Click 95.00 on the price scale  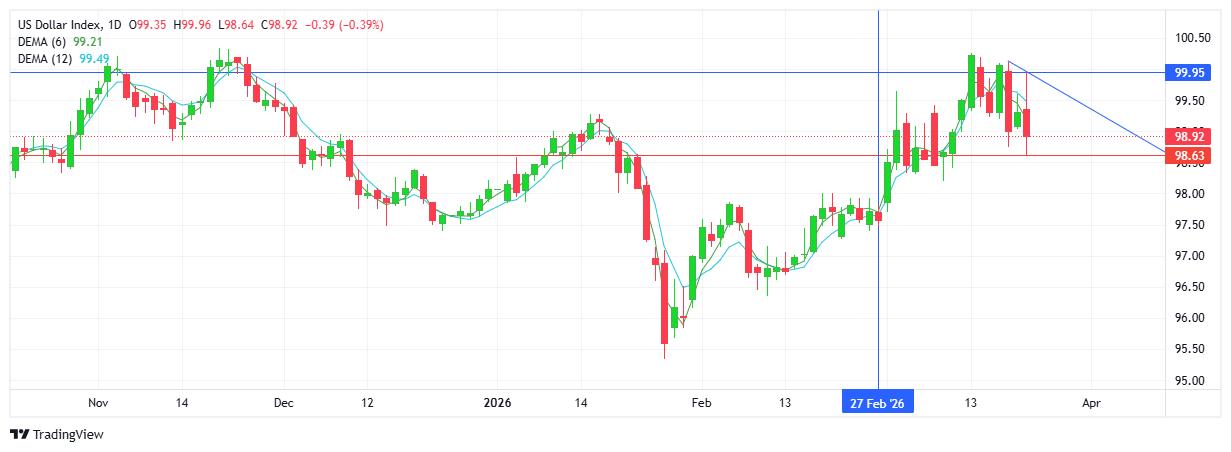(x=1190, y=380)
